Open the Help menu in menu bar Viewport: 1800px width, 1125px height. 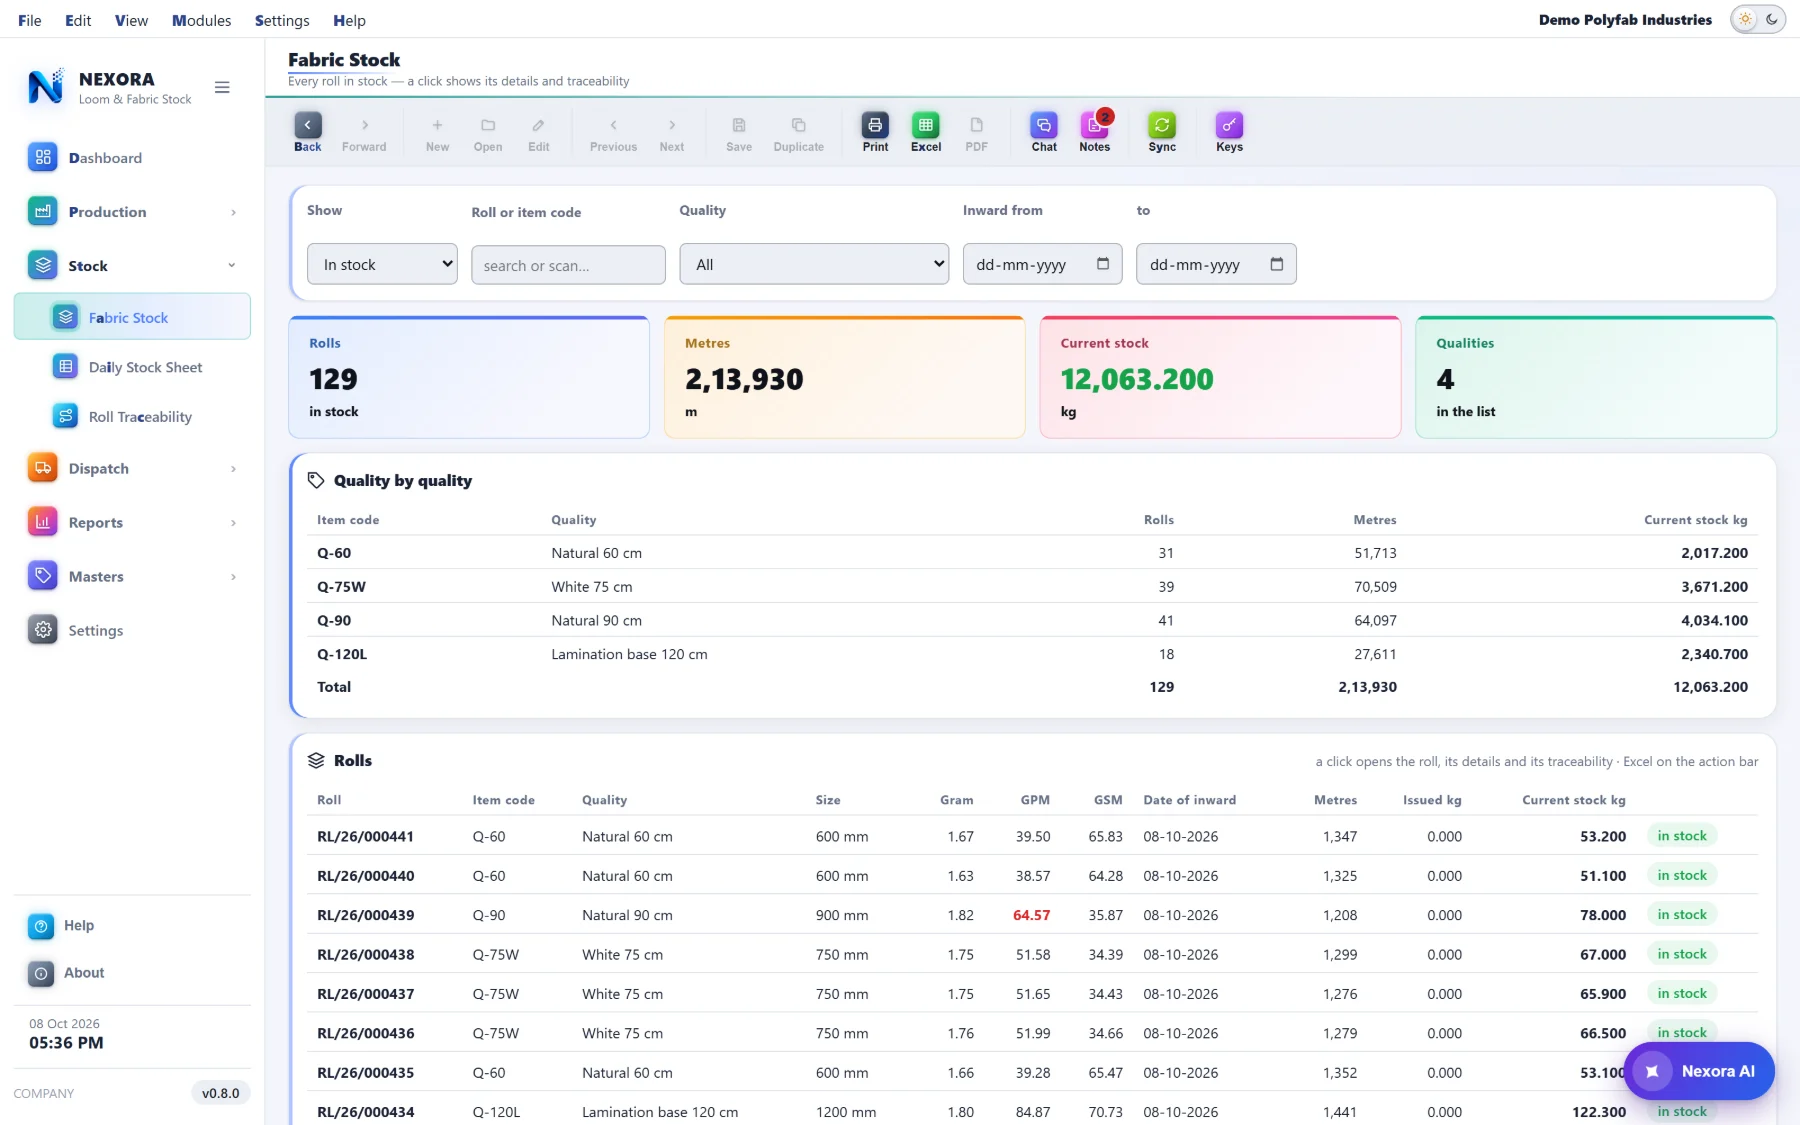click(x=349, y=20)
